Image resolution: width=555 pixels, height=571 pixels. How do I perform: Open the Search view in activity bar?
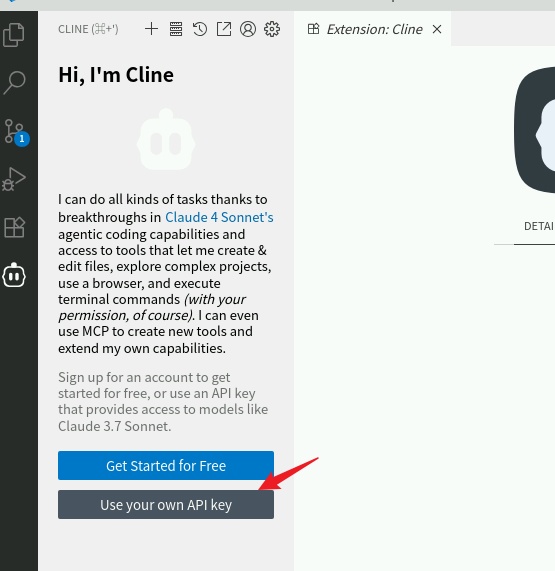14,83
